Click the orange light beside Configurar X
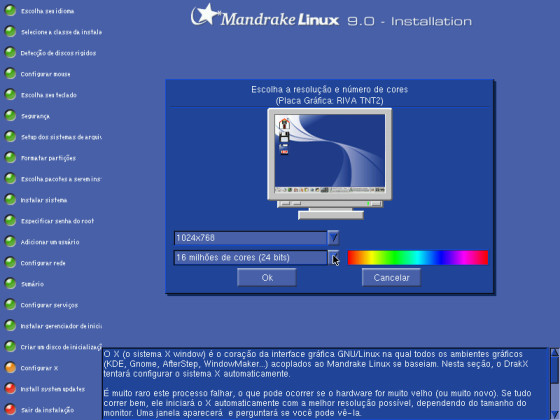Image resolution: width=560 pixels, height=420 pixels. 10,368
